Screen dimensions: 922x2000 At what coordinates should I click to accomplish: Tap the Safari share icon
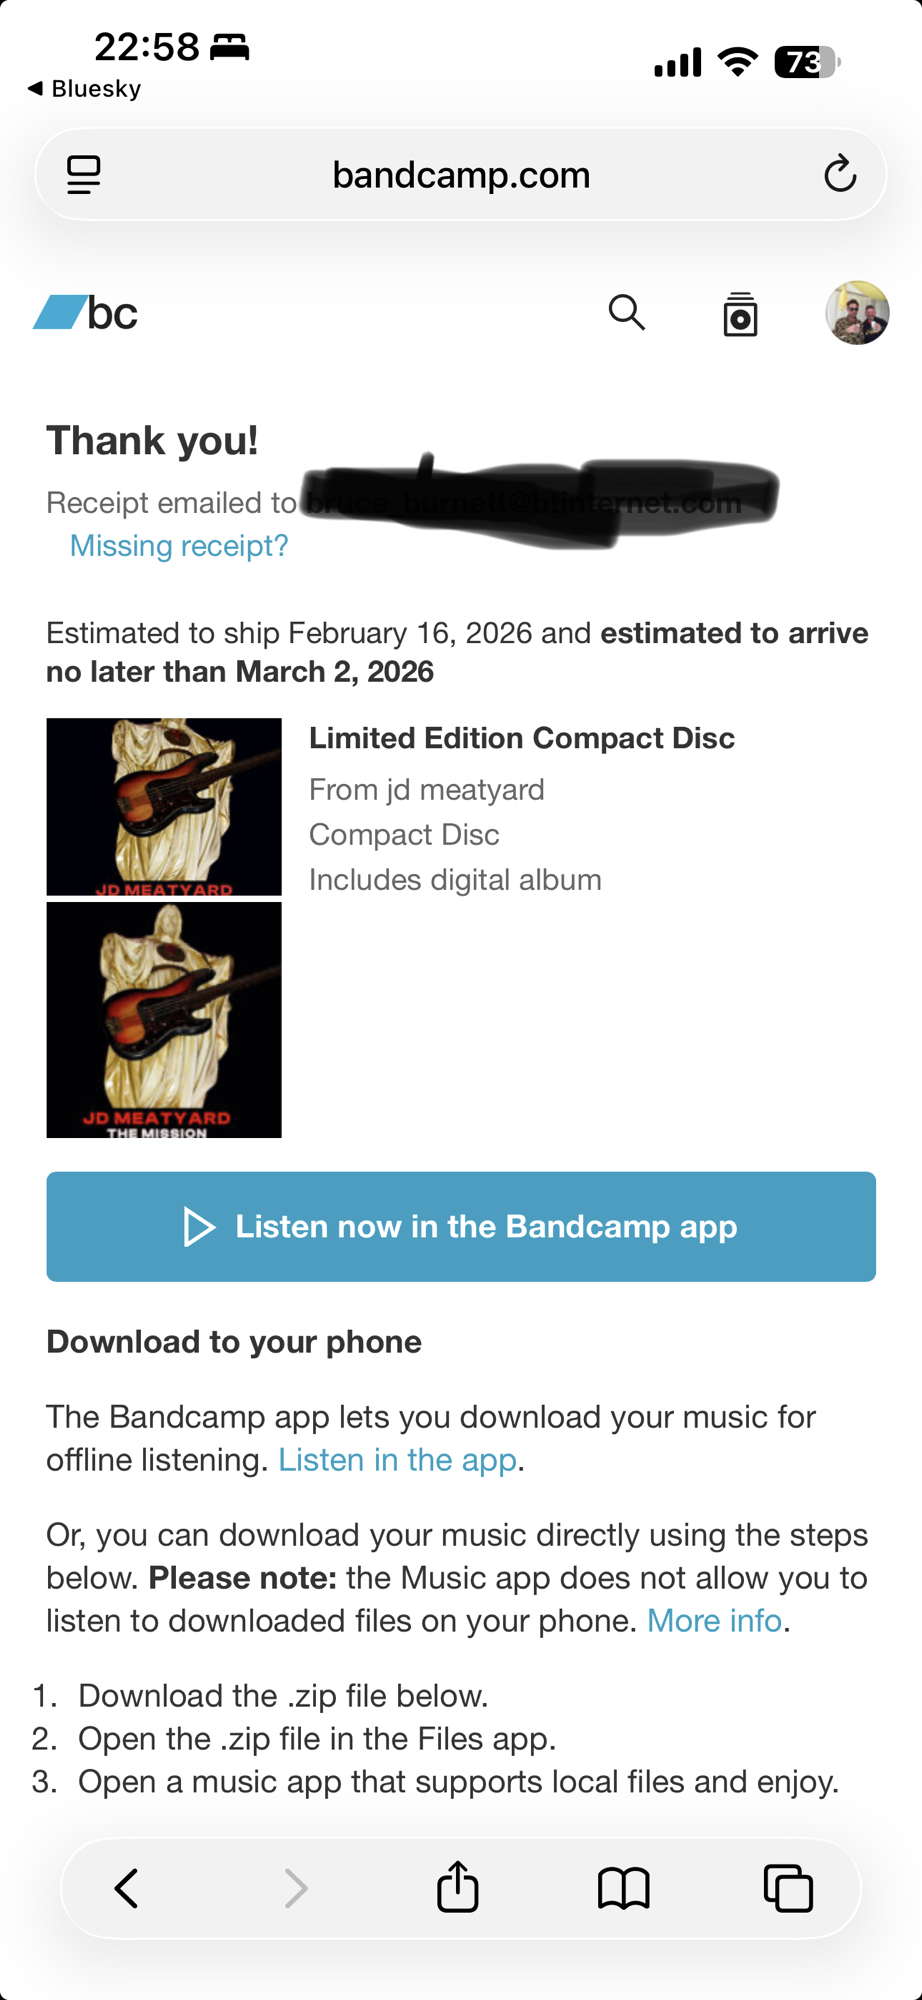coord(458,1887)
